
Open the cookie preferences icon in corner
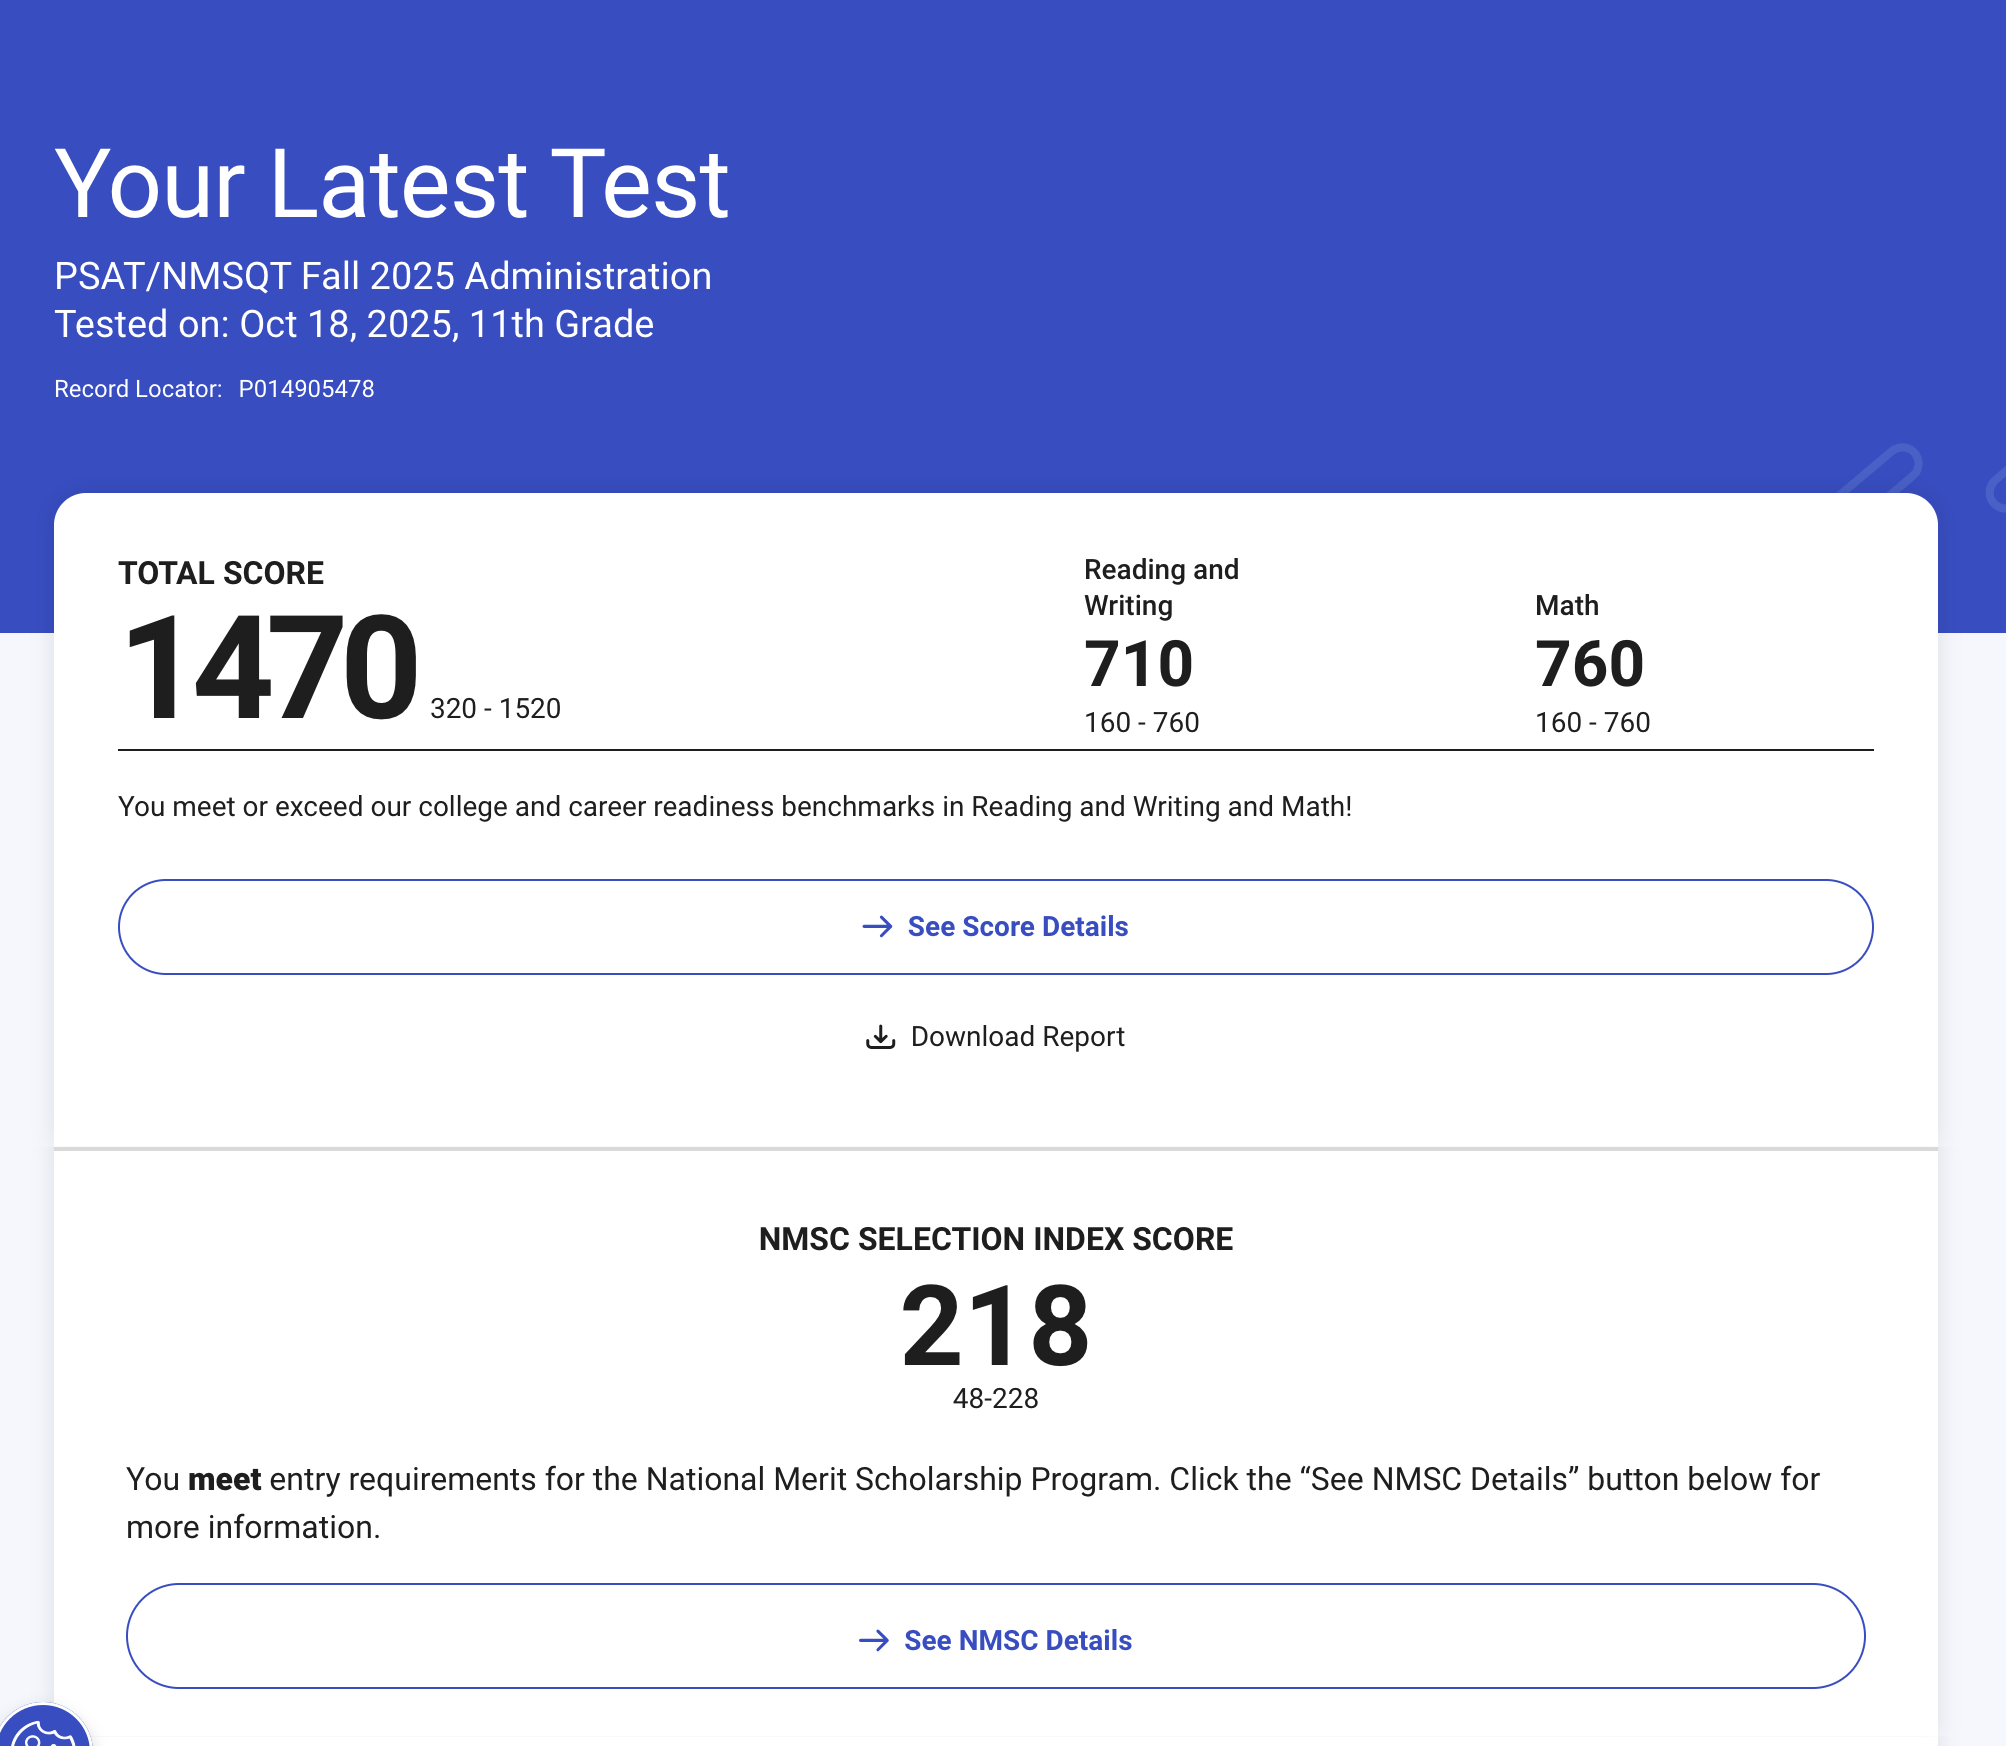(x=42, y=1730)
